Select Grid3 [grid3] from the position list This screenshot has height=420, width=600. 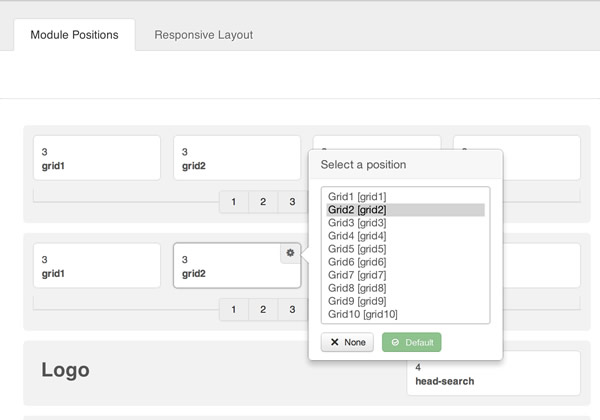pos(357,223)
